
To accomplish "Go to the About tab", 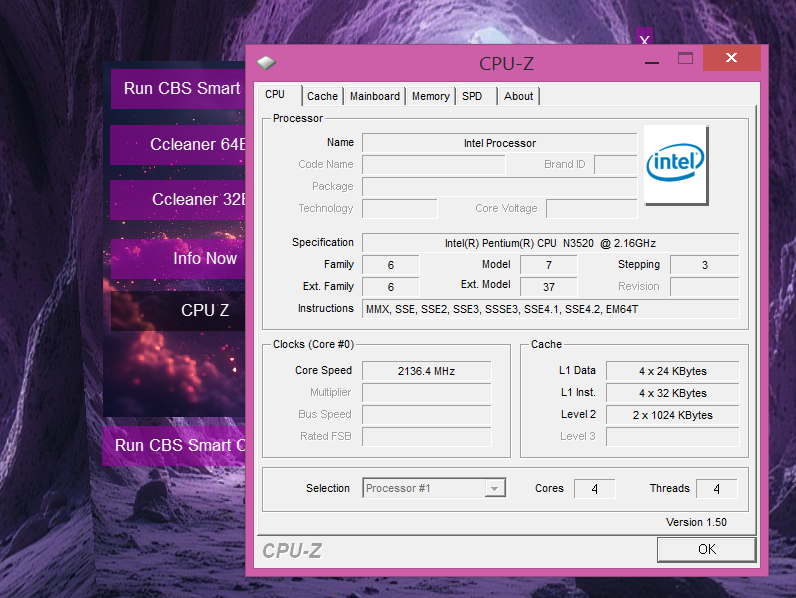I will 518,96.
